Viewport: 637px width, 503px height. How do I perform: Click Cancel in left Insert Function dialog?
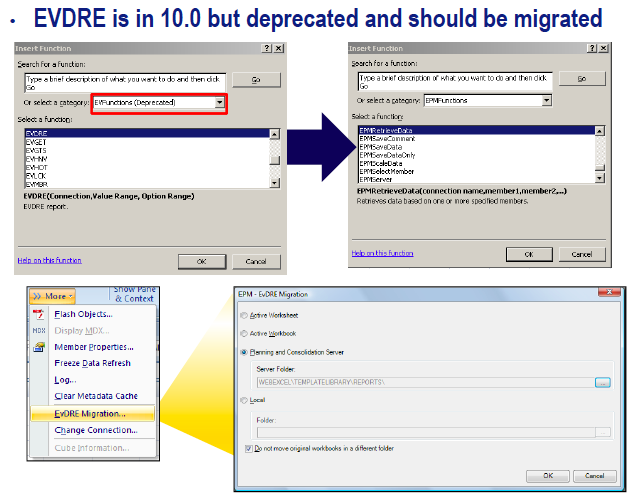[256, 262]
